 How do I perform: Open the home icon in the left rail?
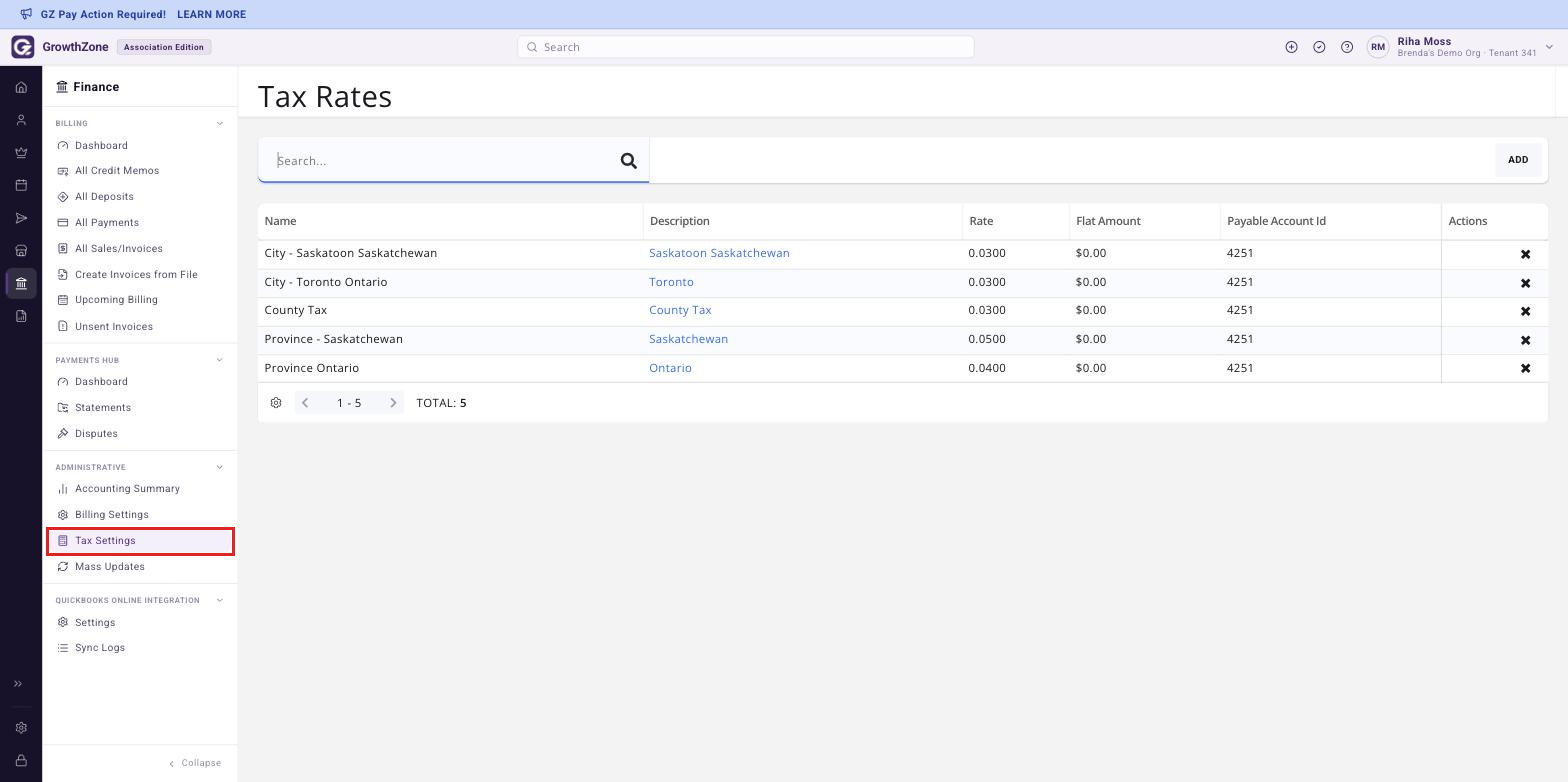coord(21,87)
